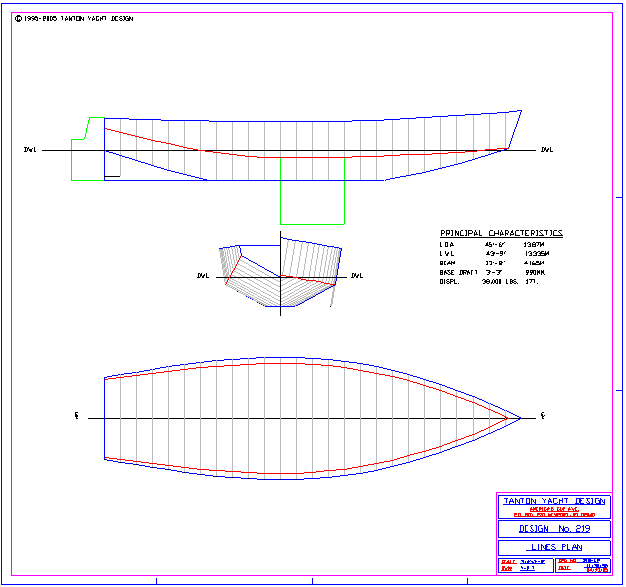Click the LINES PLAN title block

point(557,547)
